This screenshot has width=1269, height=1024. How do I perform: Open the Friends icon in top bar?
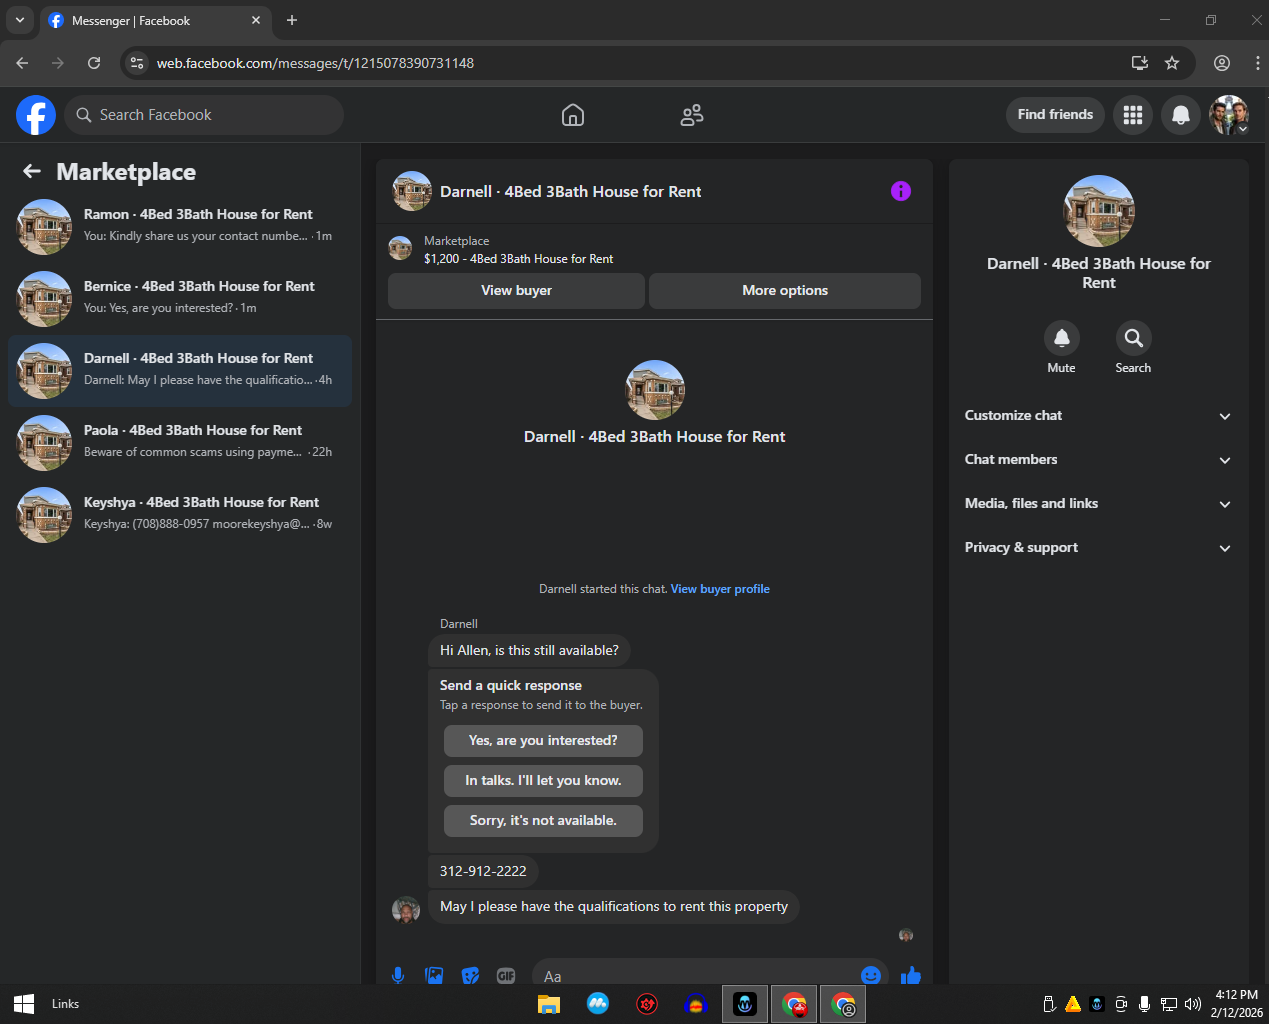pyautogui.click(x=692, y=115)
